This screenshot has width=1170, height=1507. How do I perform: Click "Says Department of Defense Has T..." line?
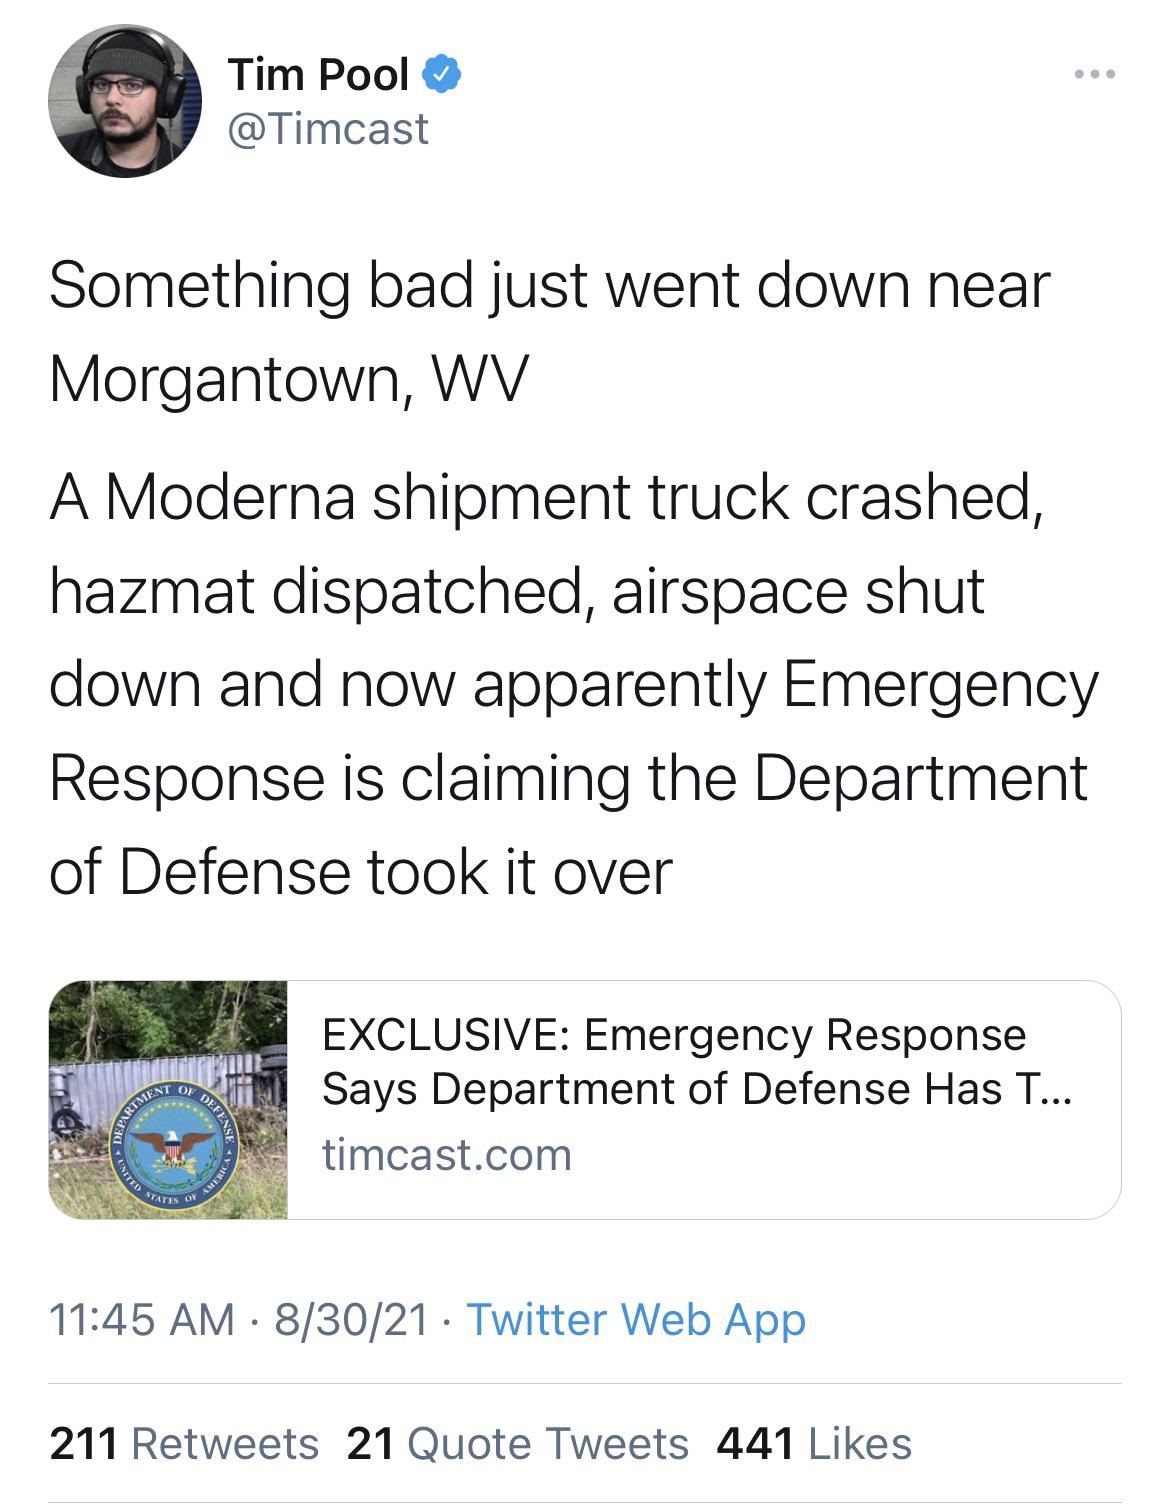[x=695, y=1088]
